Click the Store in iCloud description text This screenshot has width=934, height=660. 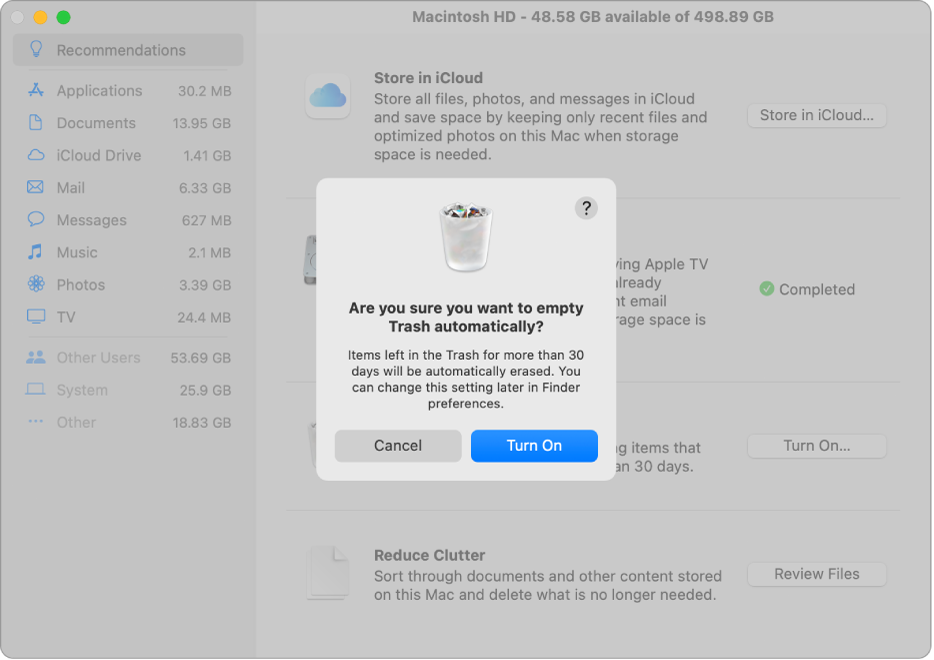[x=540, y=126]
